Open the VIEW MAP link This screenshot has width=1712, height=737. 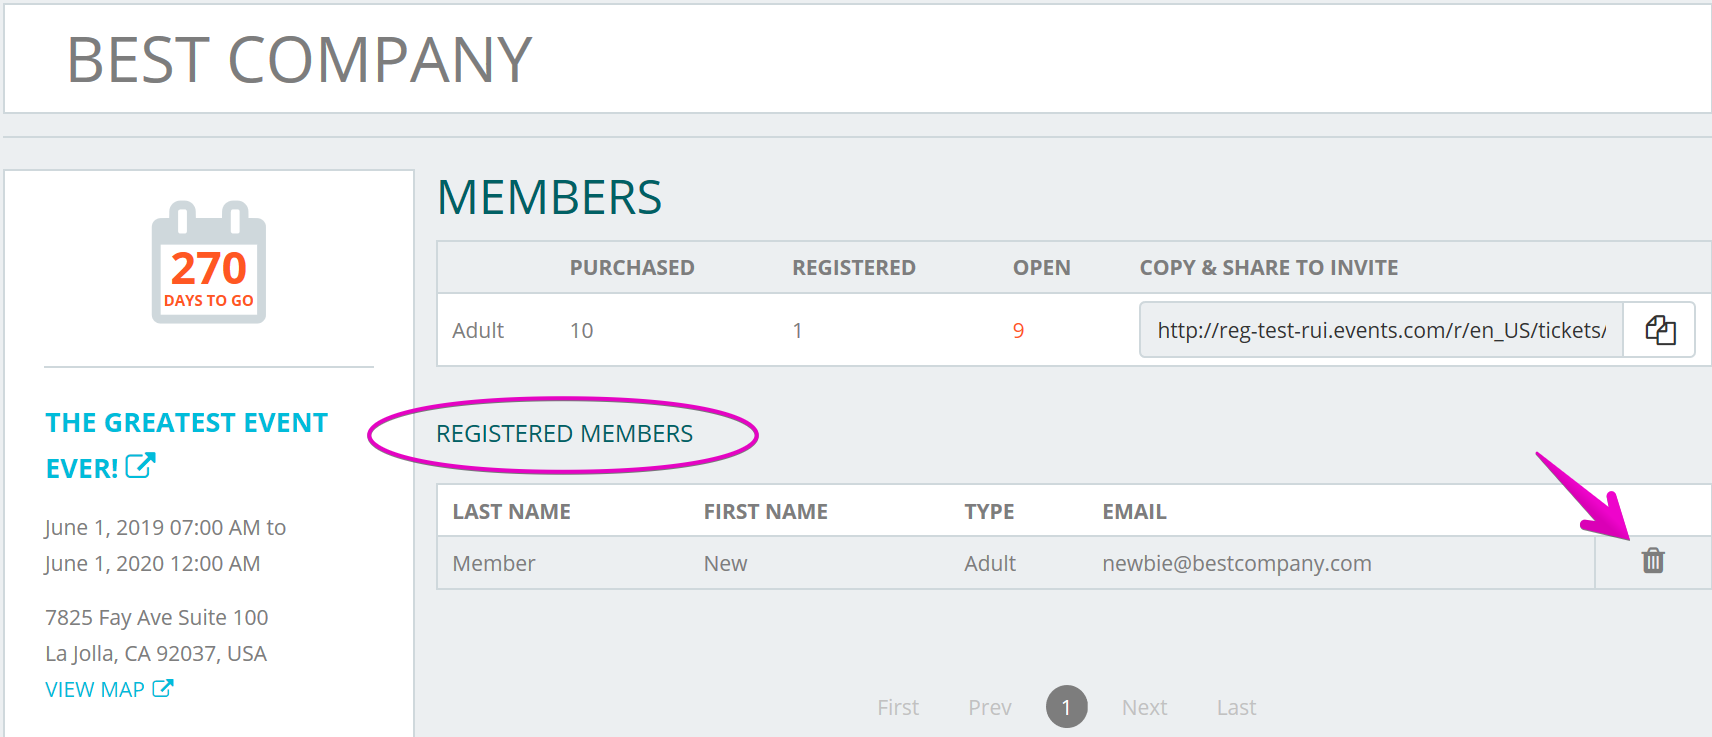point(95,689)
